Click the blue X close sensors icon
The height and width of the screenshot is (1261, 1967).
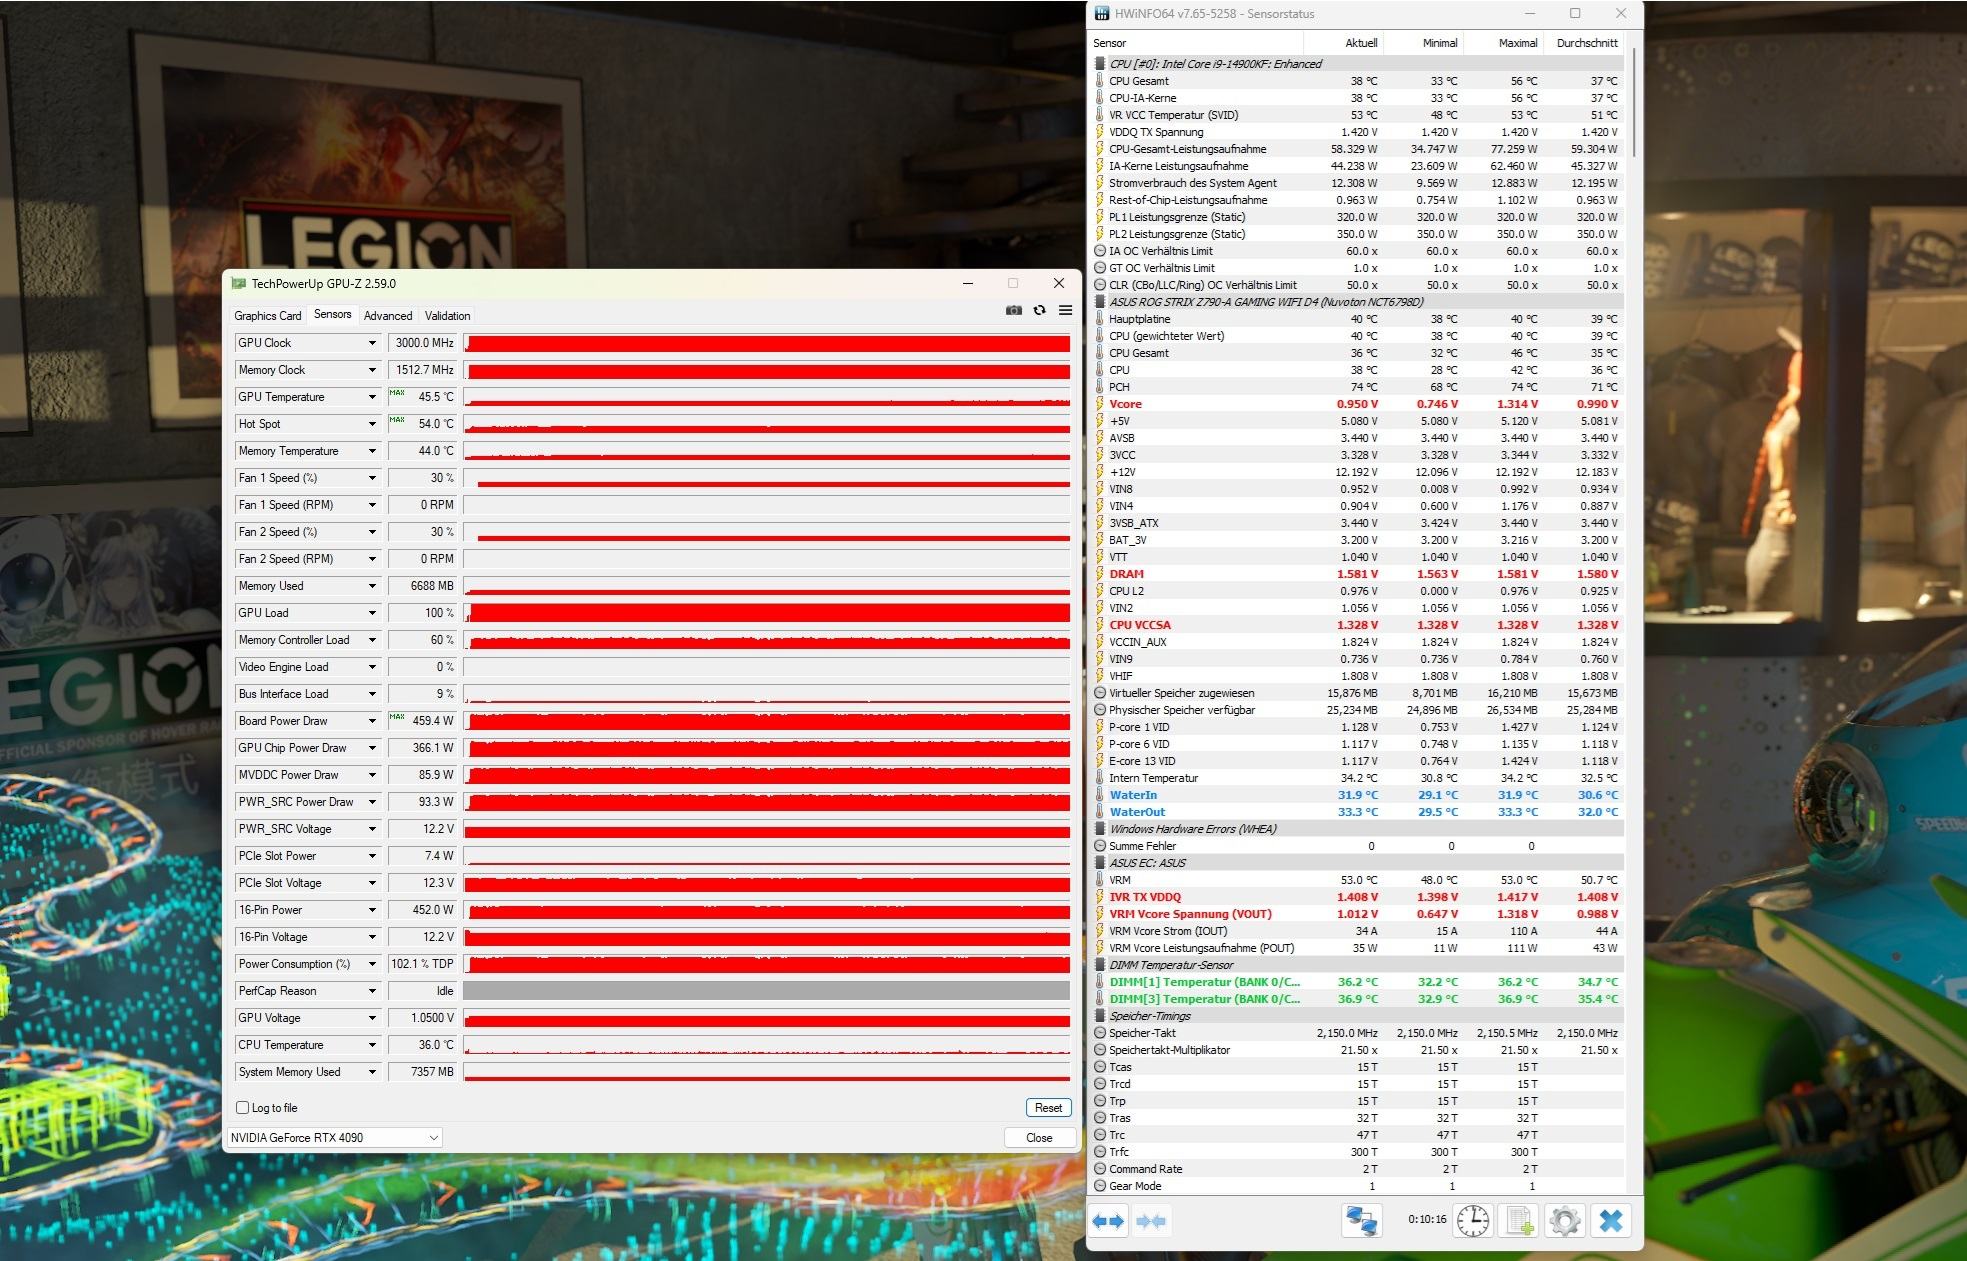[1611, 1221]
